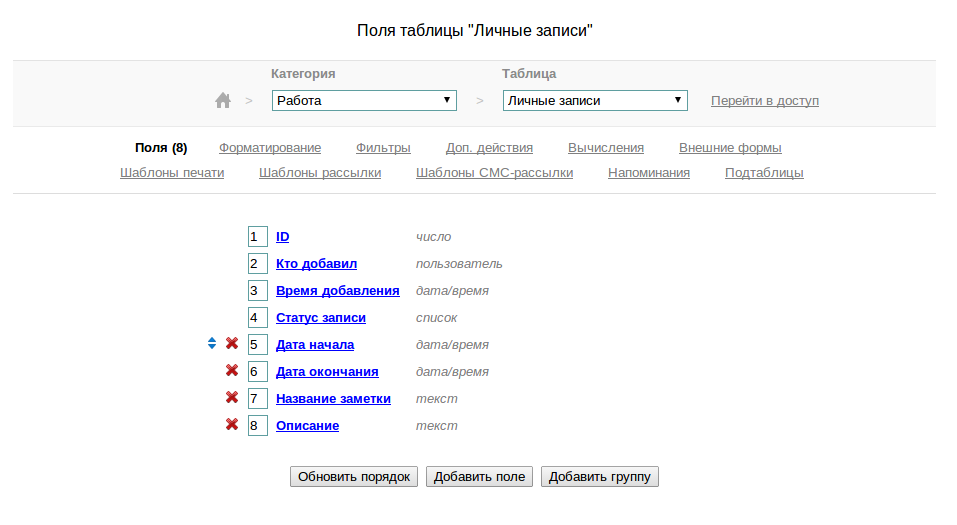Screen dimensions: 957x525
Task: Click the blue sort arrows beside 'Дата начала'
Action: (212, 344)
